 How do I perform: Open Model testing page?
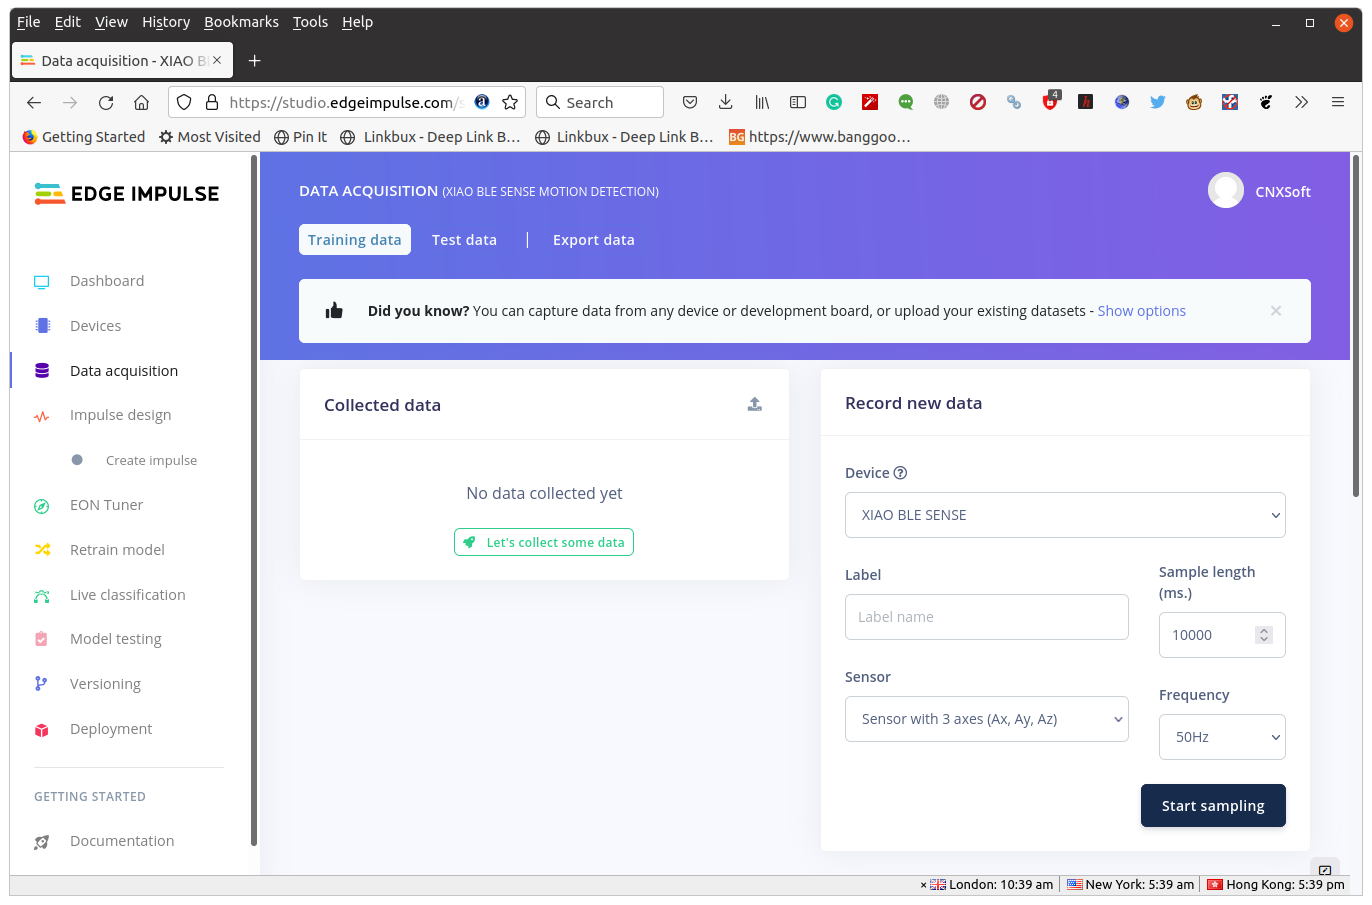click(115, 639)
